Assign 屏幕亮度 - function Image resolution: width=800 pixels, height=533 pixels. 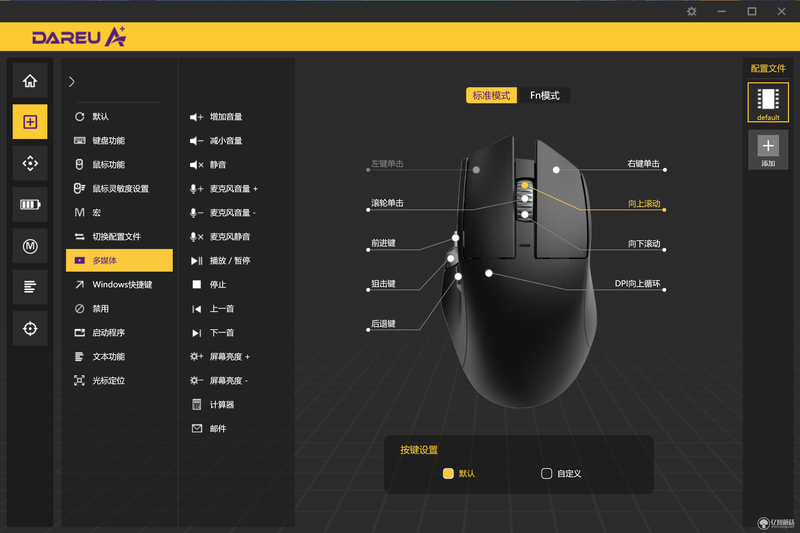tap(219, 380)
